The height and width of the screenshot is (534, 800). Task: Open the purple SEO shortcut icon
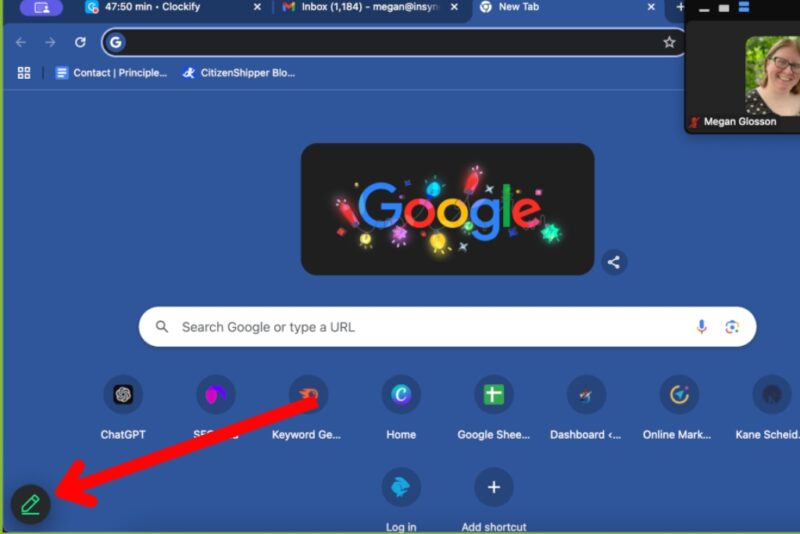pos(216,394)
